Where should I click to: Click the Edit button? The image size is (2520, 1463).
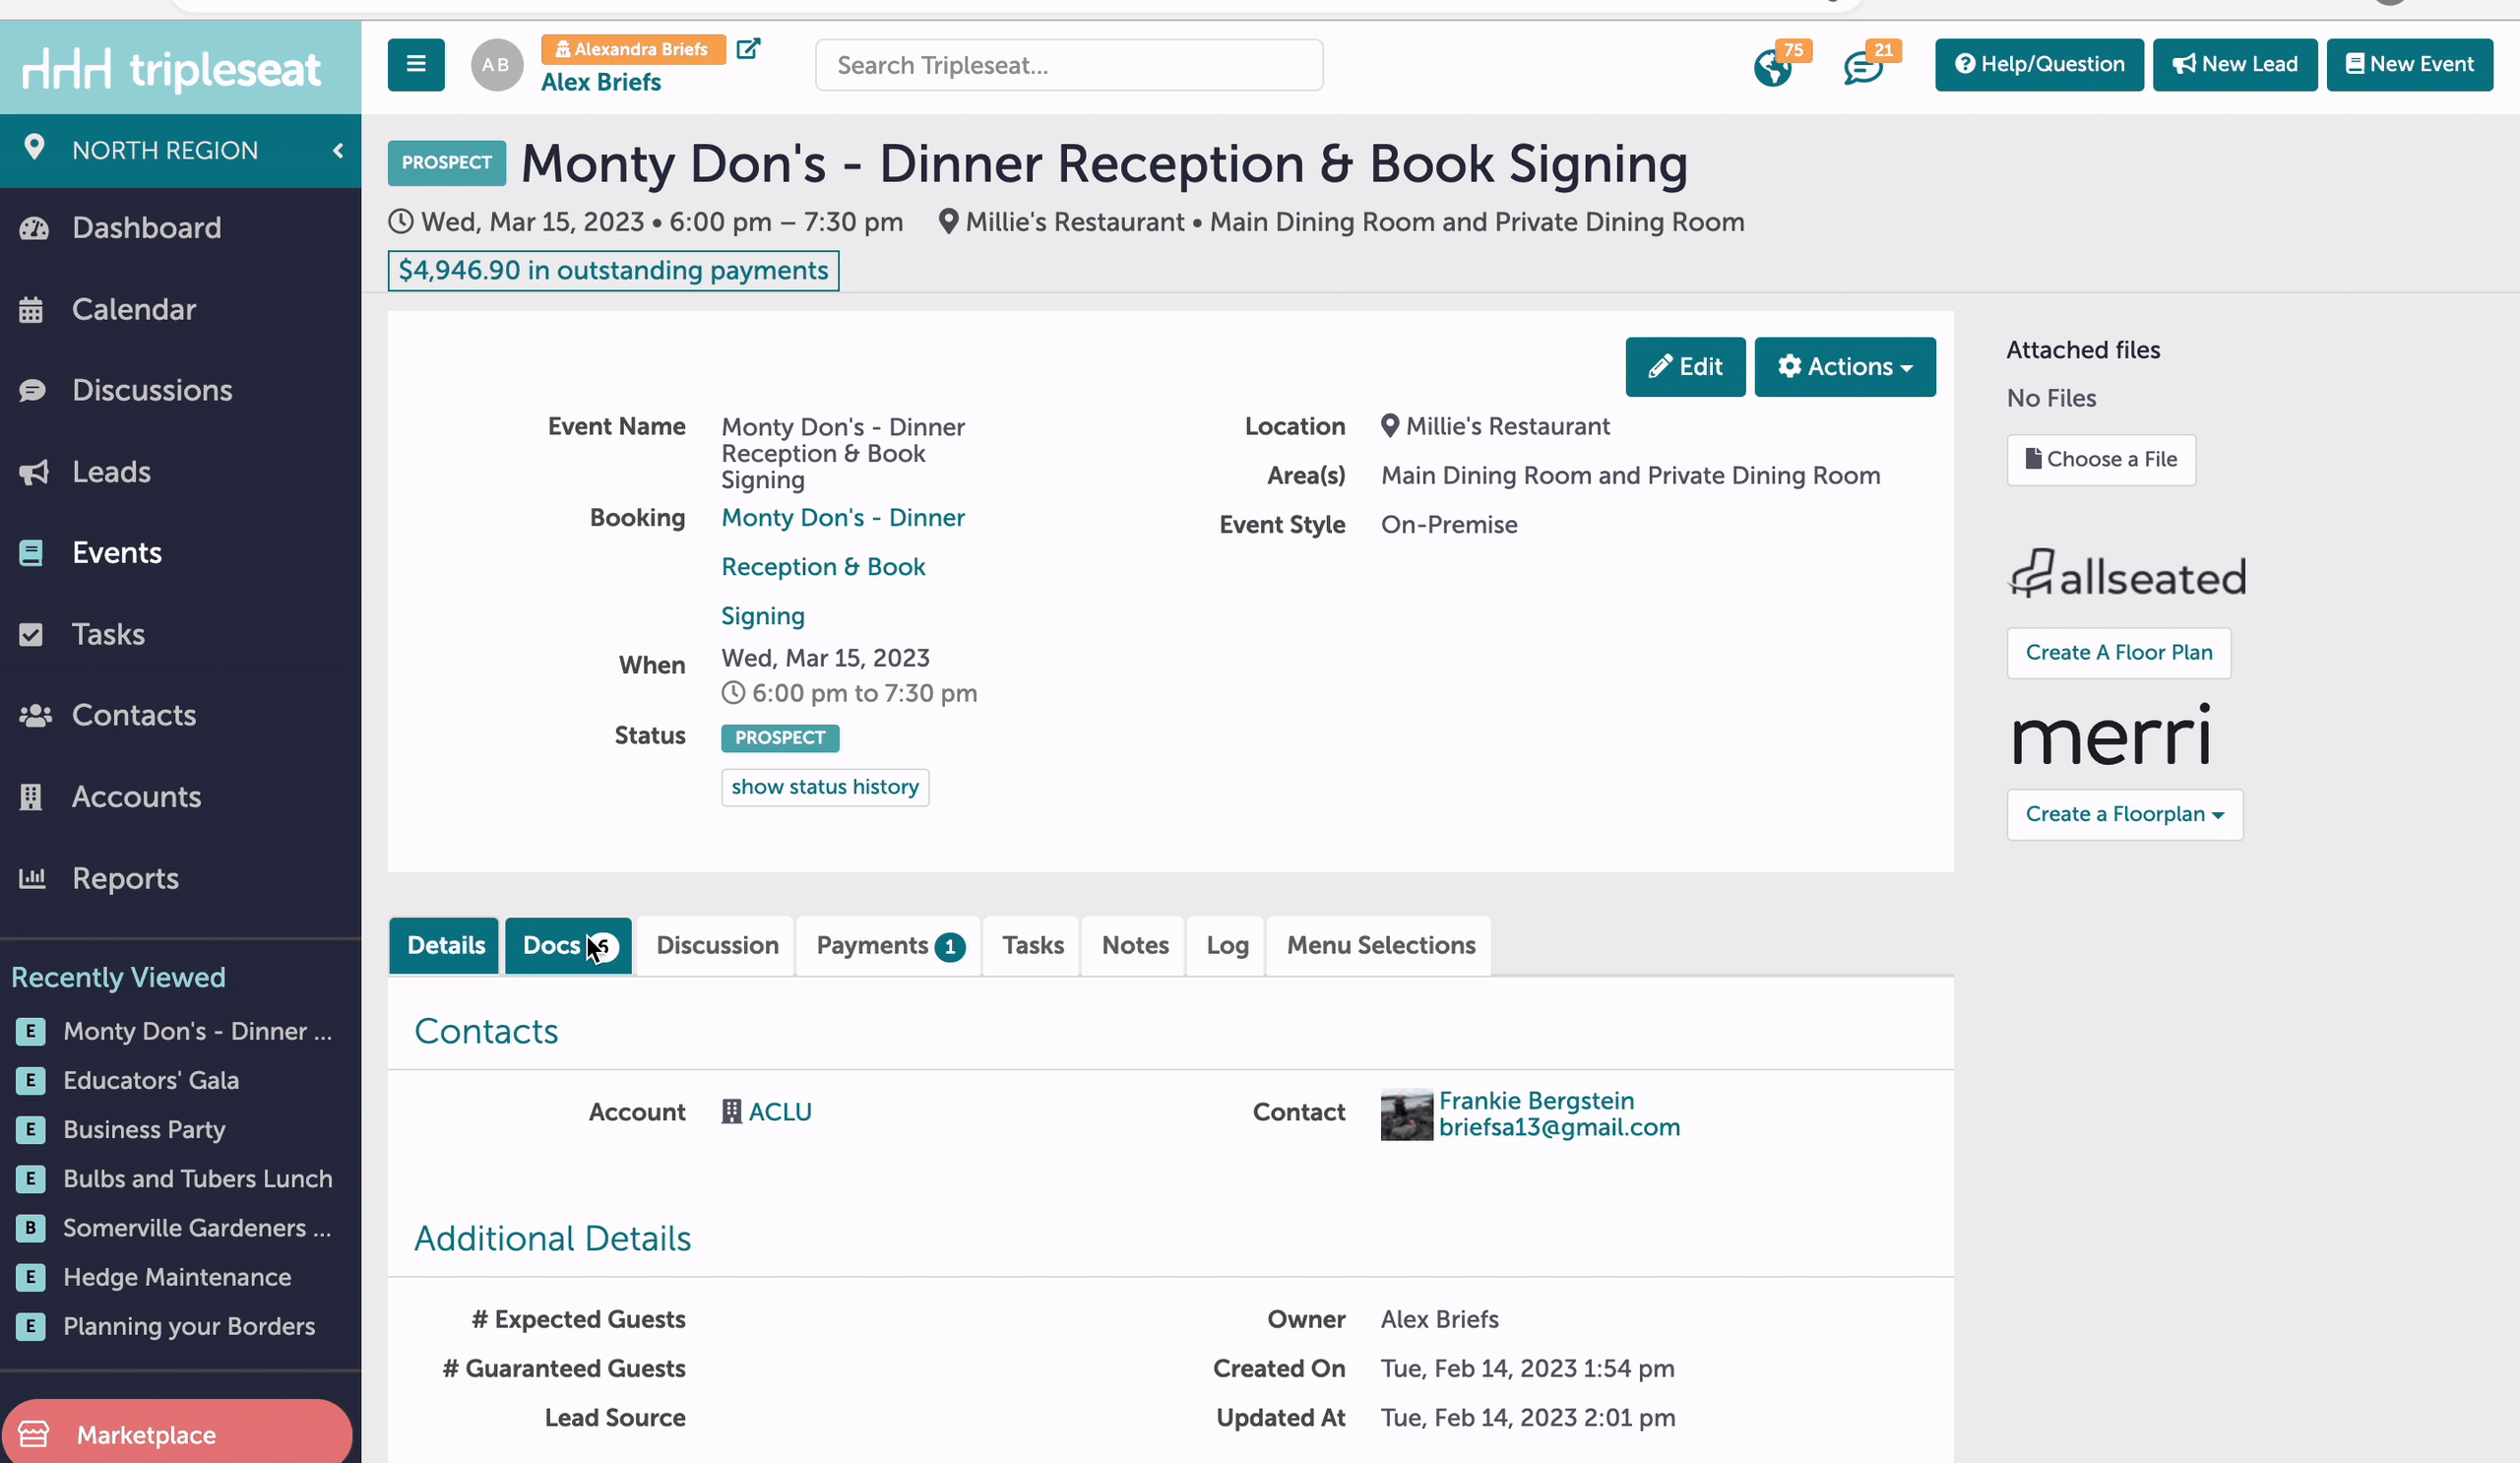coord(1685,367)
